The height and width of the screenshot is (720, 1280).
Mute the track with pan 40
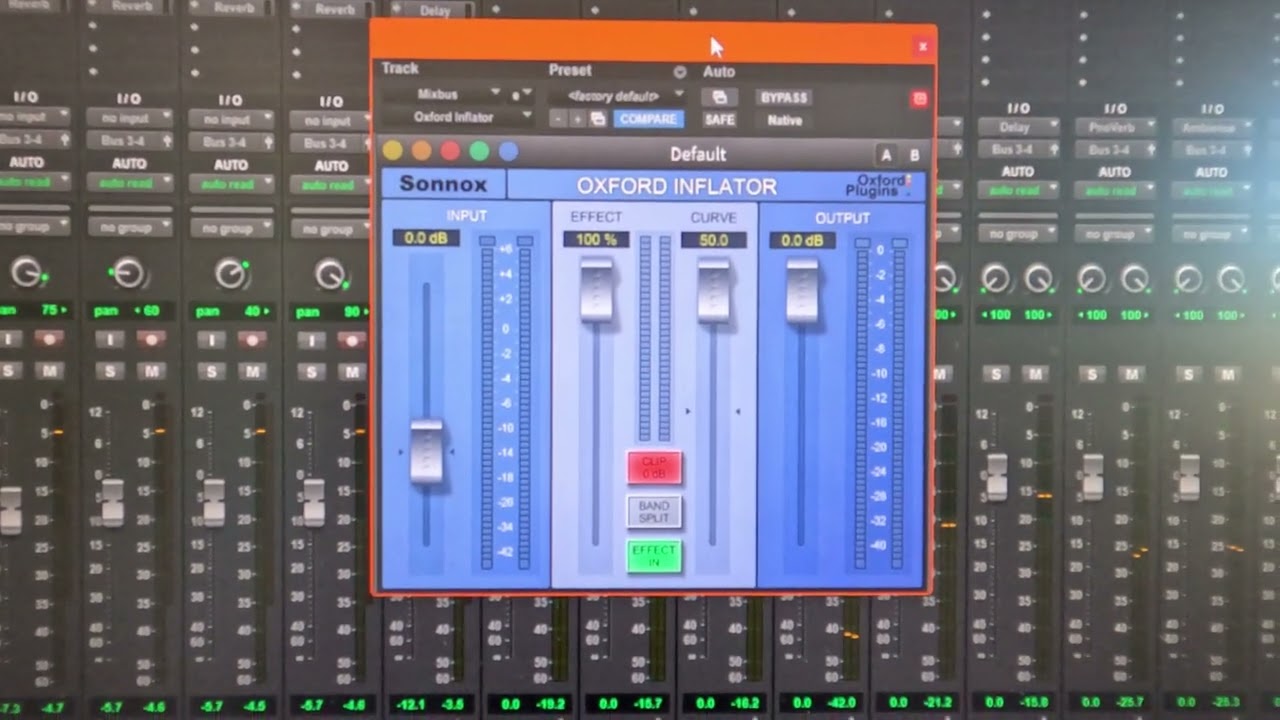tap(252, 372)
